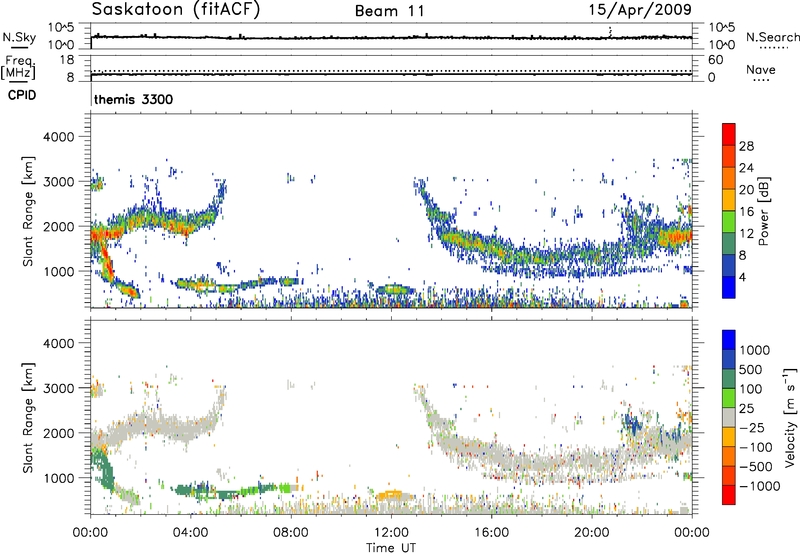Image resolution: width=800 pixels, height=554 pixels.
Task: Click the '12:00' time tick label
Action: (x=391, y=533)
